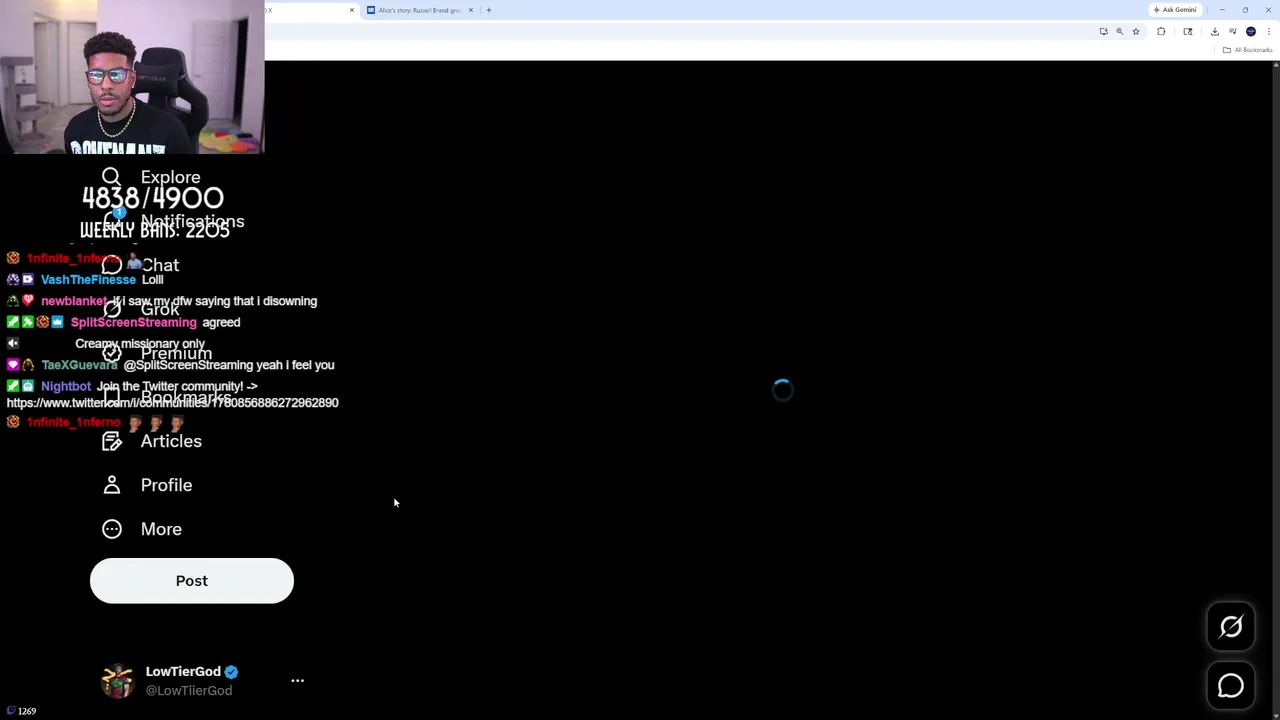1280x720 pixels.
Task: Open the browser extensions puzzle icon
Action: click(1161, 32)
